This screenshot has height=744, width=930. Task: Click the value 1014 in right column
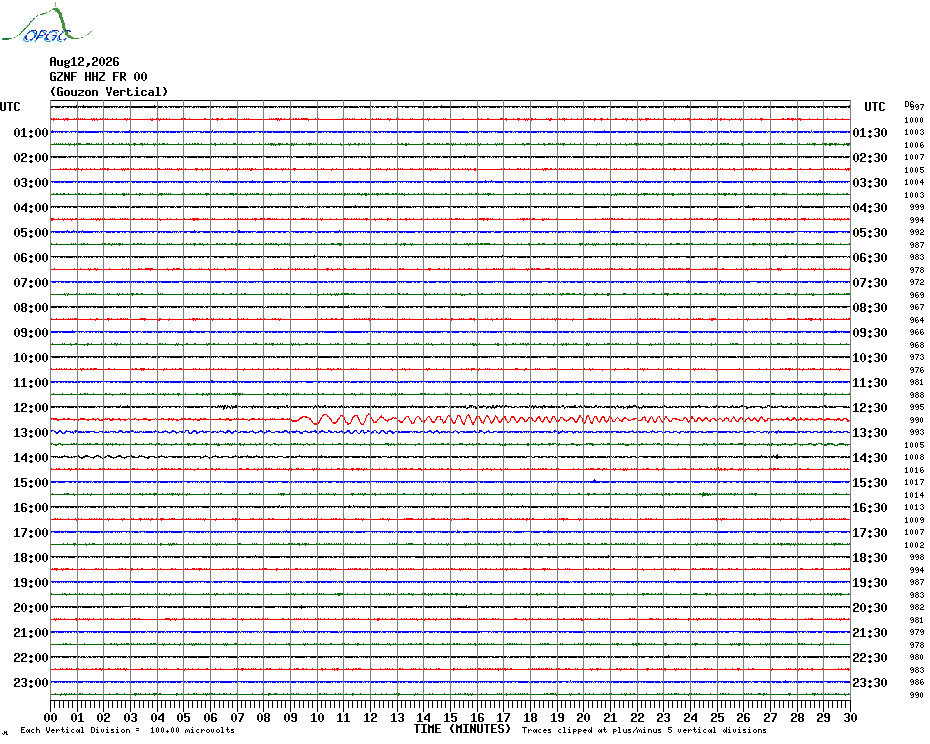click(914, 495)
